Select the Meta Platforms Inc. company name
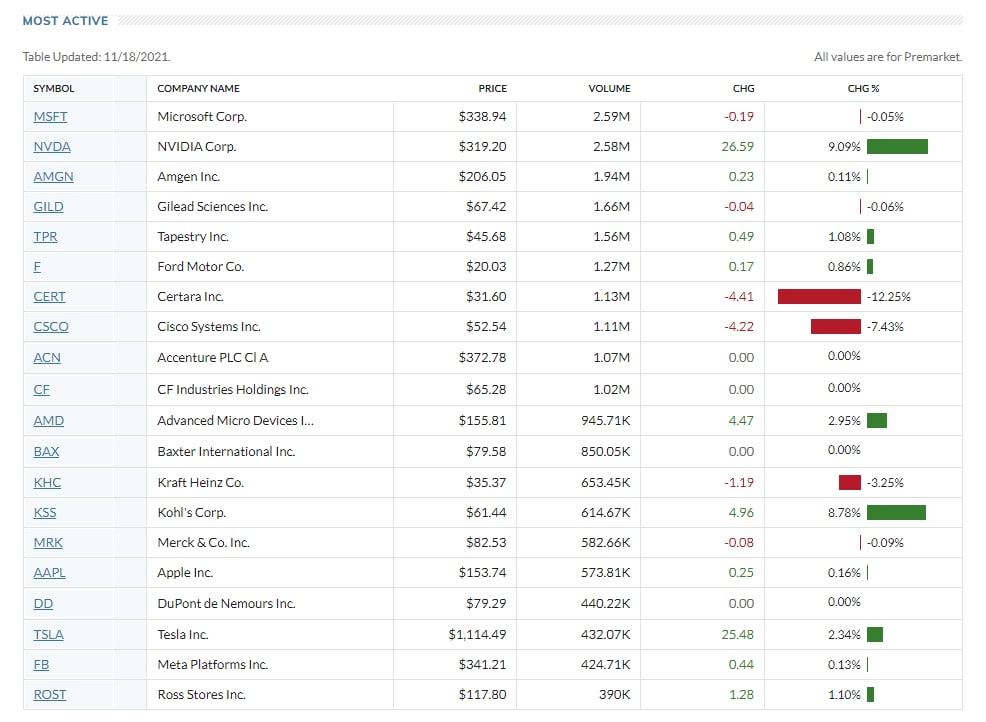 click(x=213, y=665)
